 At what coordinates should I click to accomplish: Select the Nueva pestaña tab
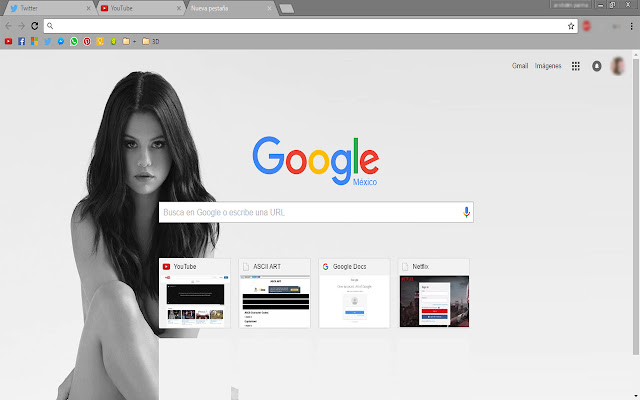click(x=229, y=8)
